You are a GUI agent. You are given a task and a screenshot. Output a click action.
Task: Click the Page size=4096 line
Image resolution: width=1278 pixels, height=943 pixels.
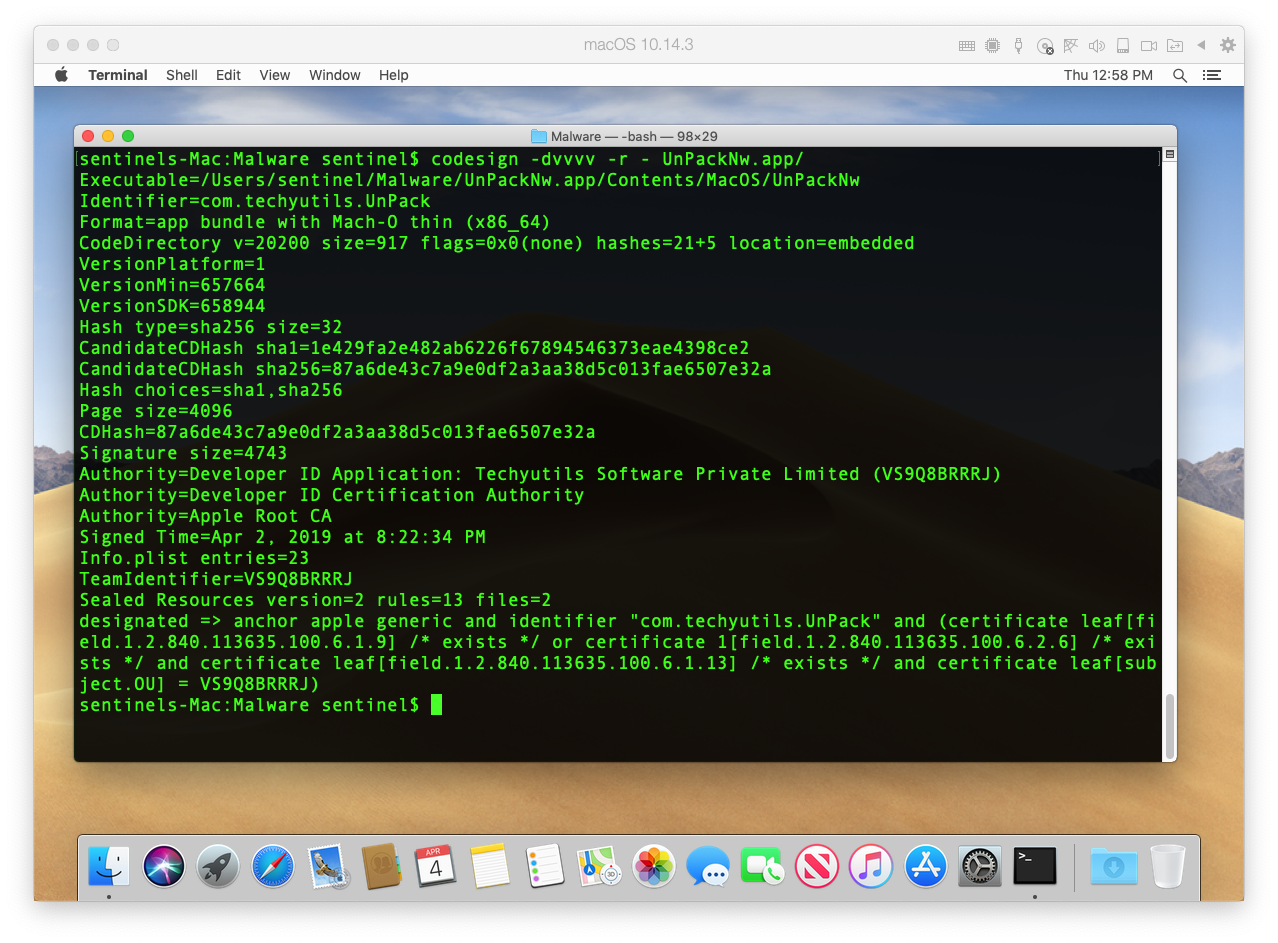point(156,411)
